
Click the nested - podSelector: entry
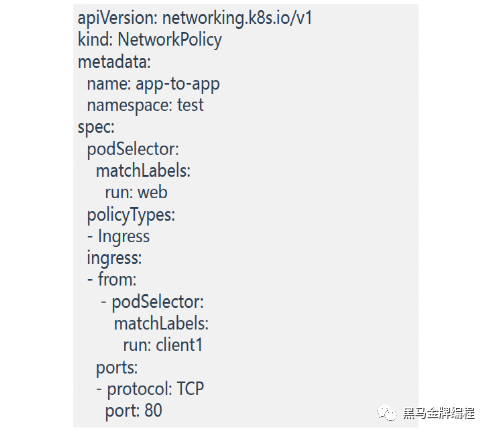coord(152,302)
